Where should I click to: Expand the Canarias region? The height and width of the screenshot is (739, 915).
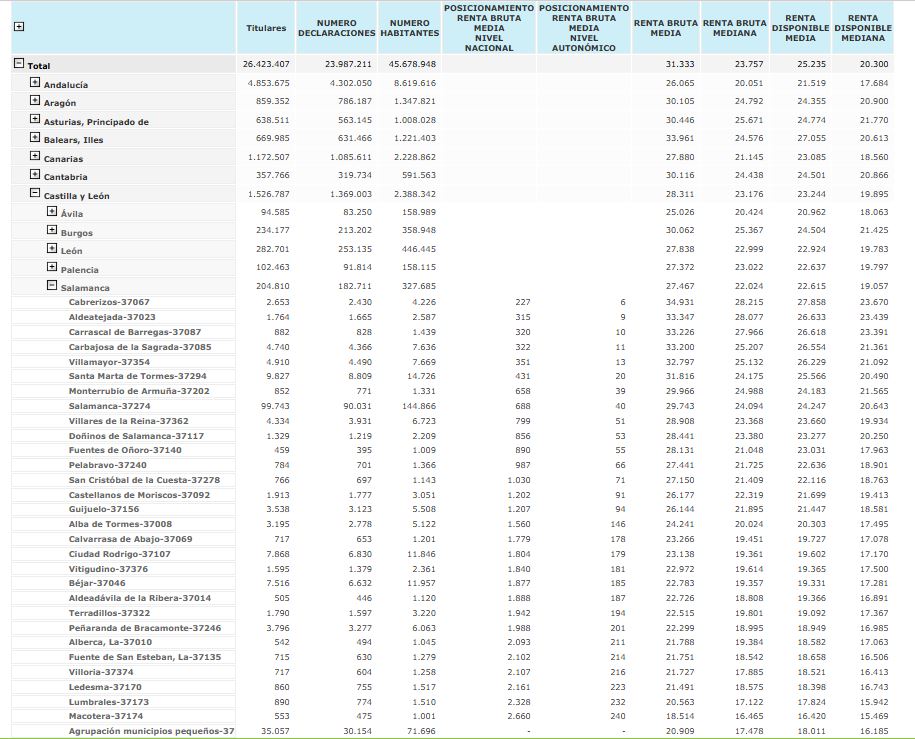pyautogui.click(x=35, y=158)
